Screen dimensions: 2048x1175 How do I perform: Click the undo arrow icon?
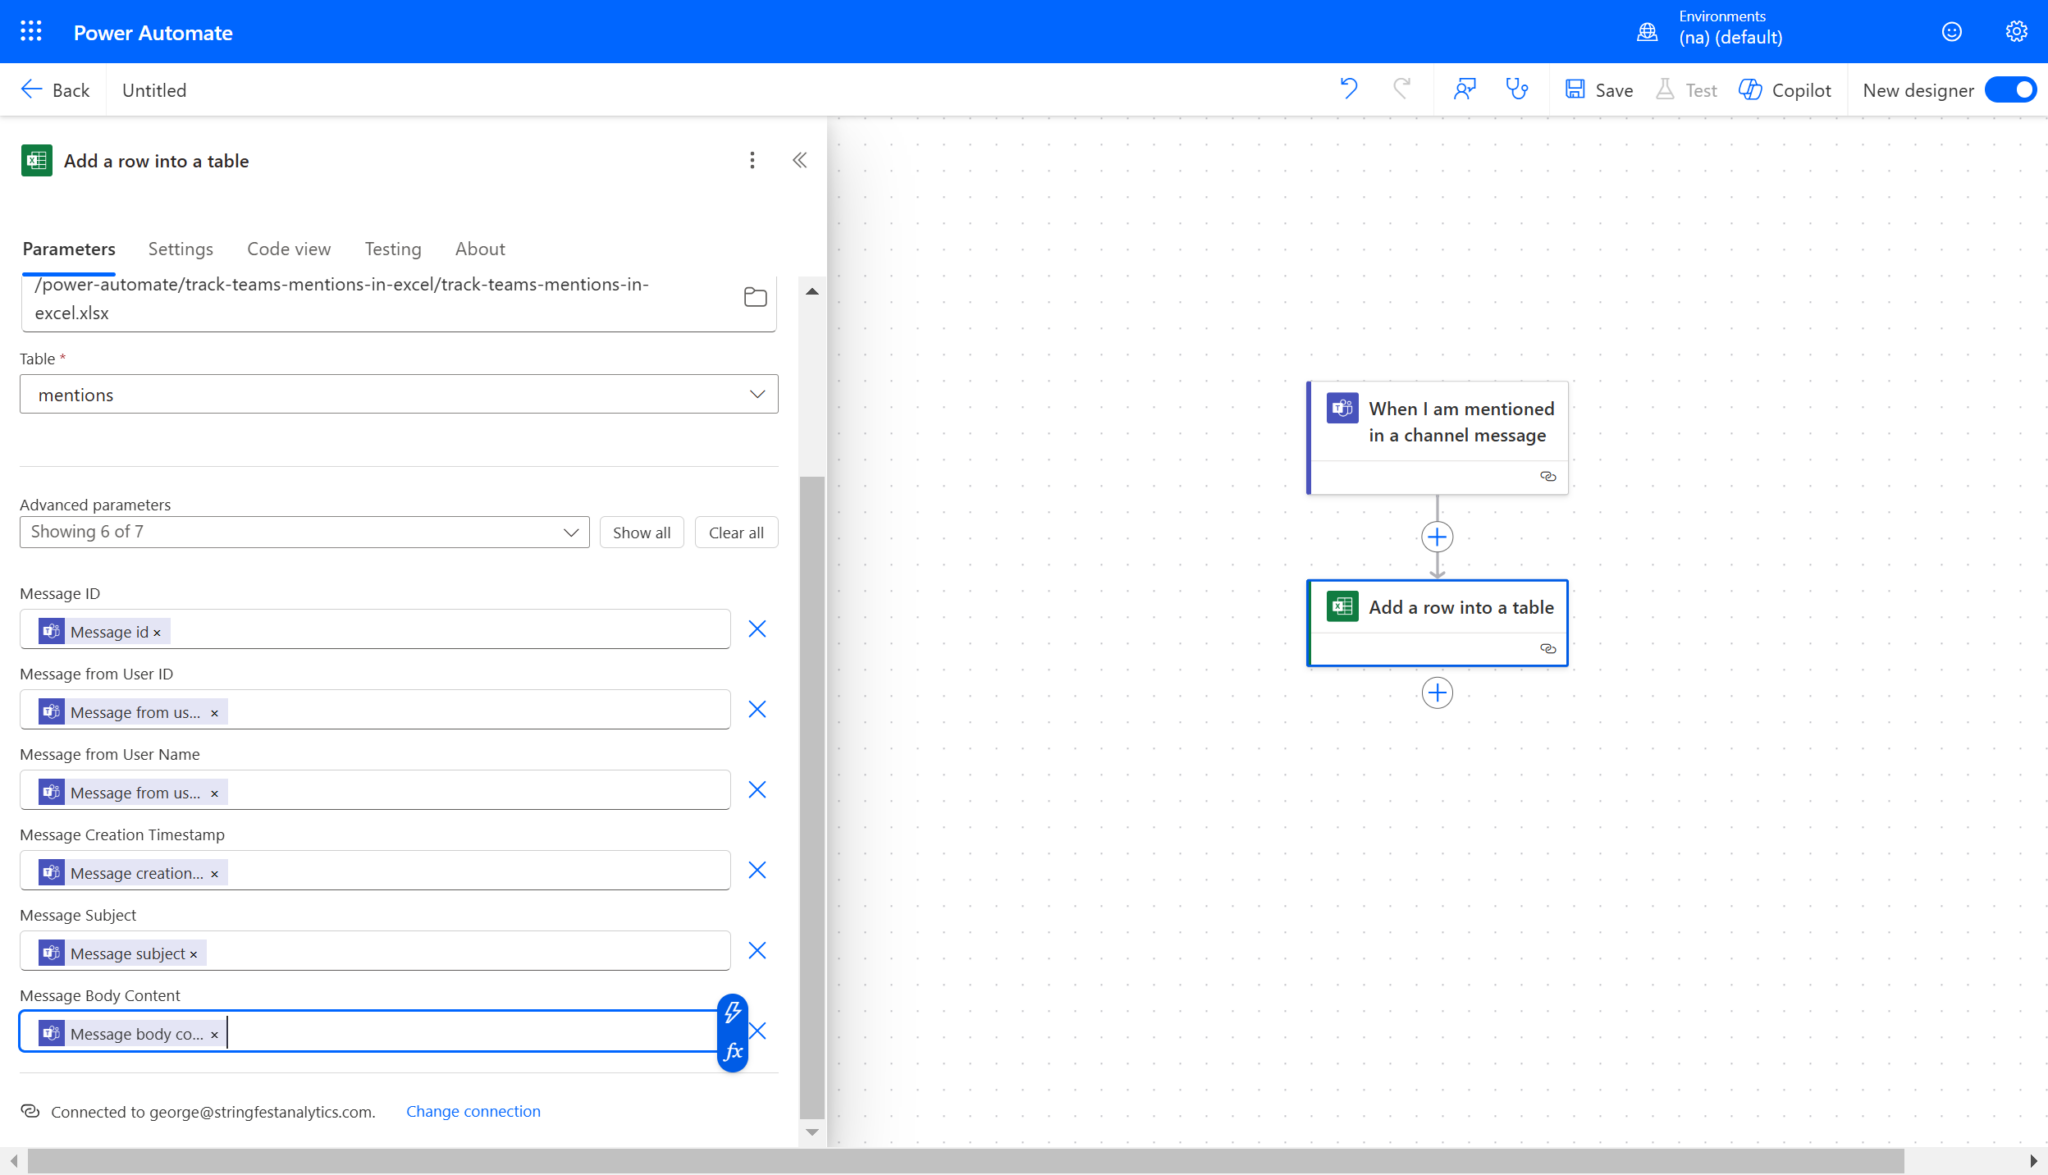pos(1349,89)
